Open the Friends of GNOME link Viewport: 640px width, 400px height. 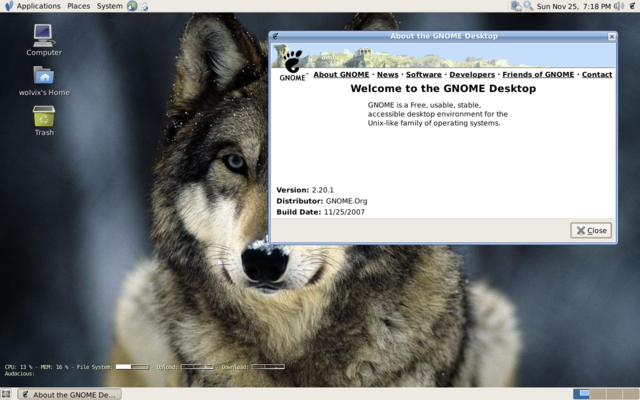(538, 75)
